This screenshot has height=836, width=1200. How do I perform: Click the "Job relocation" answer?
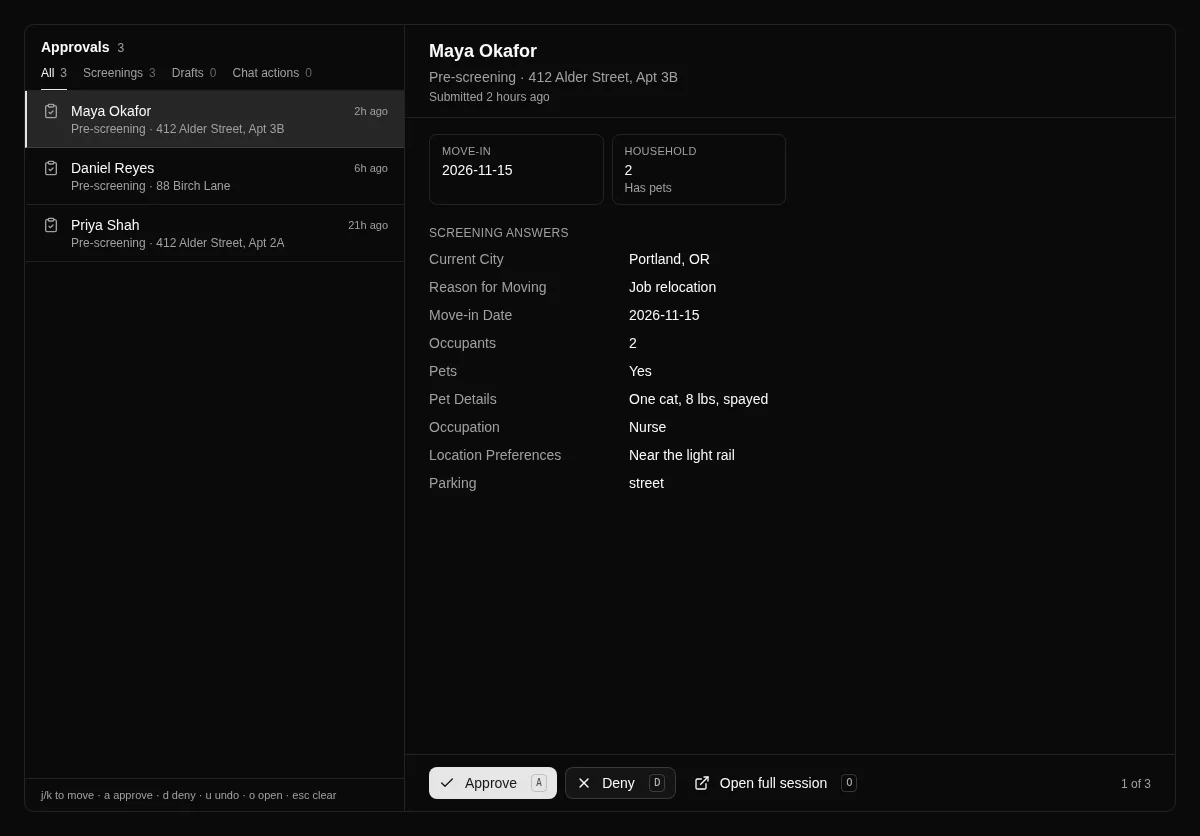[672, 287]
